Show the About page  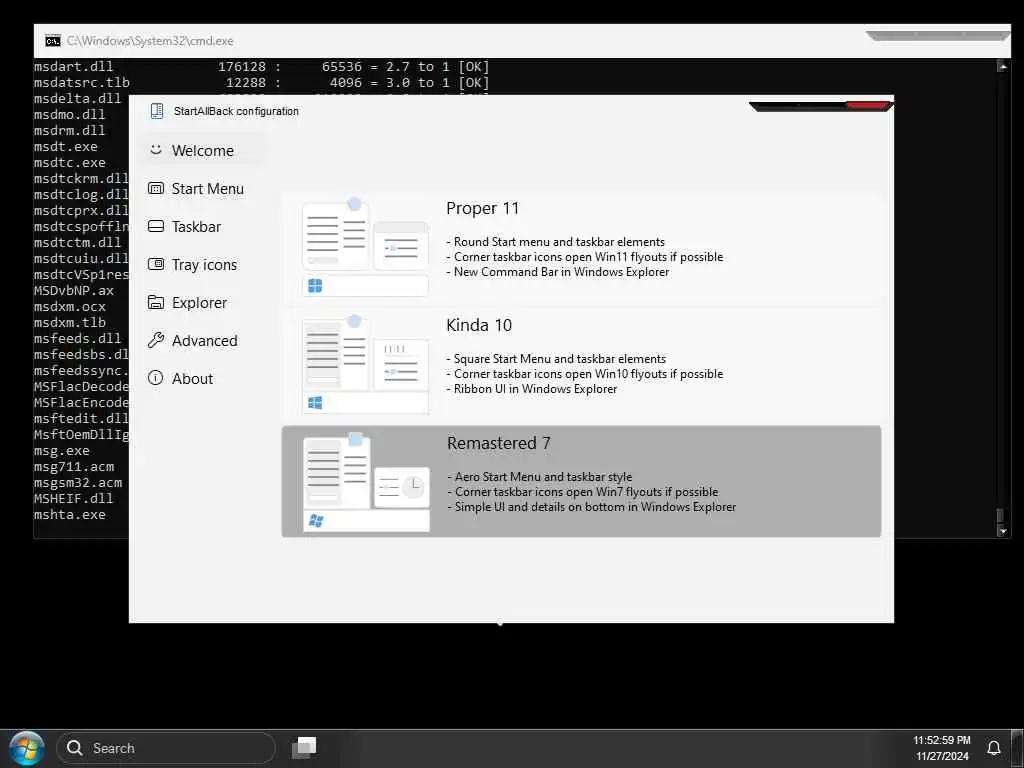[204, 378]
